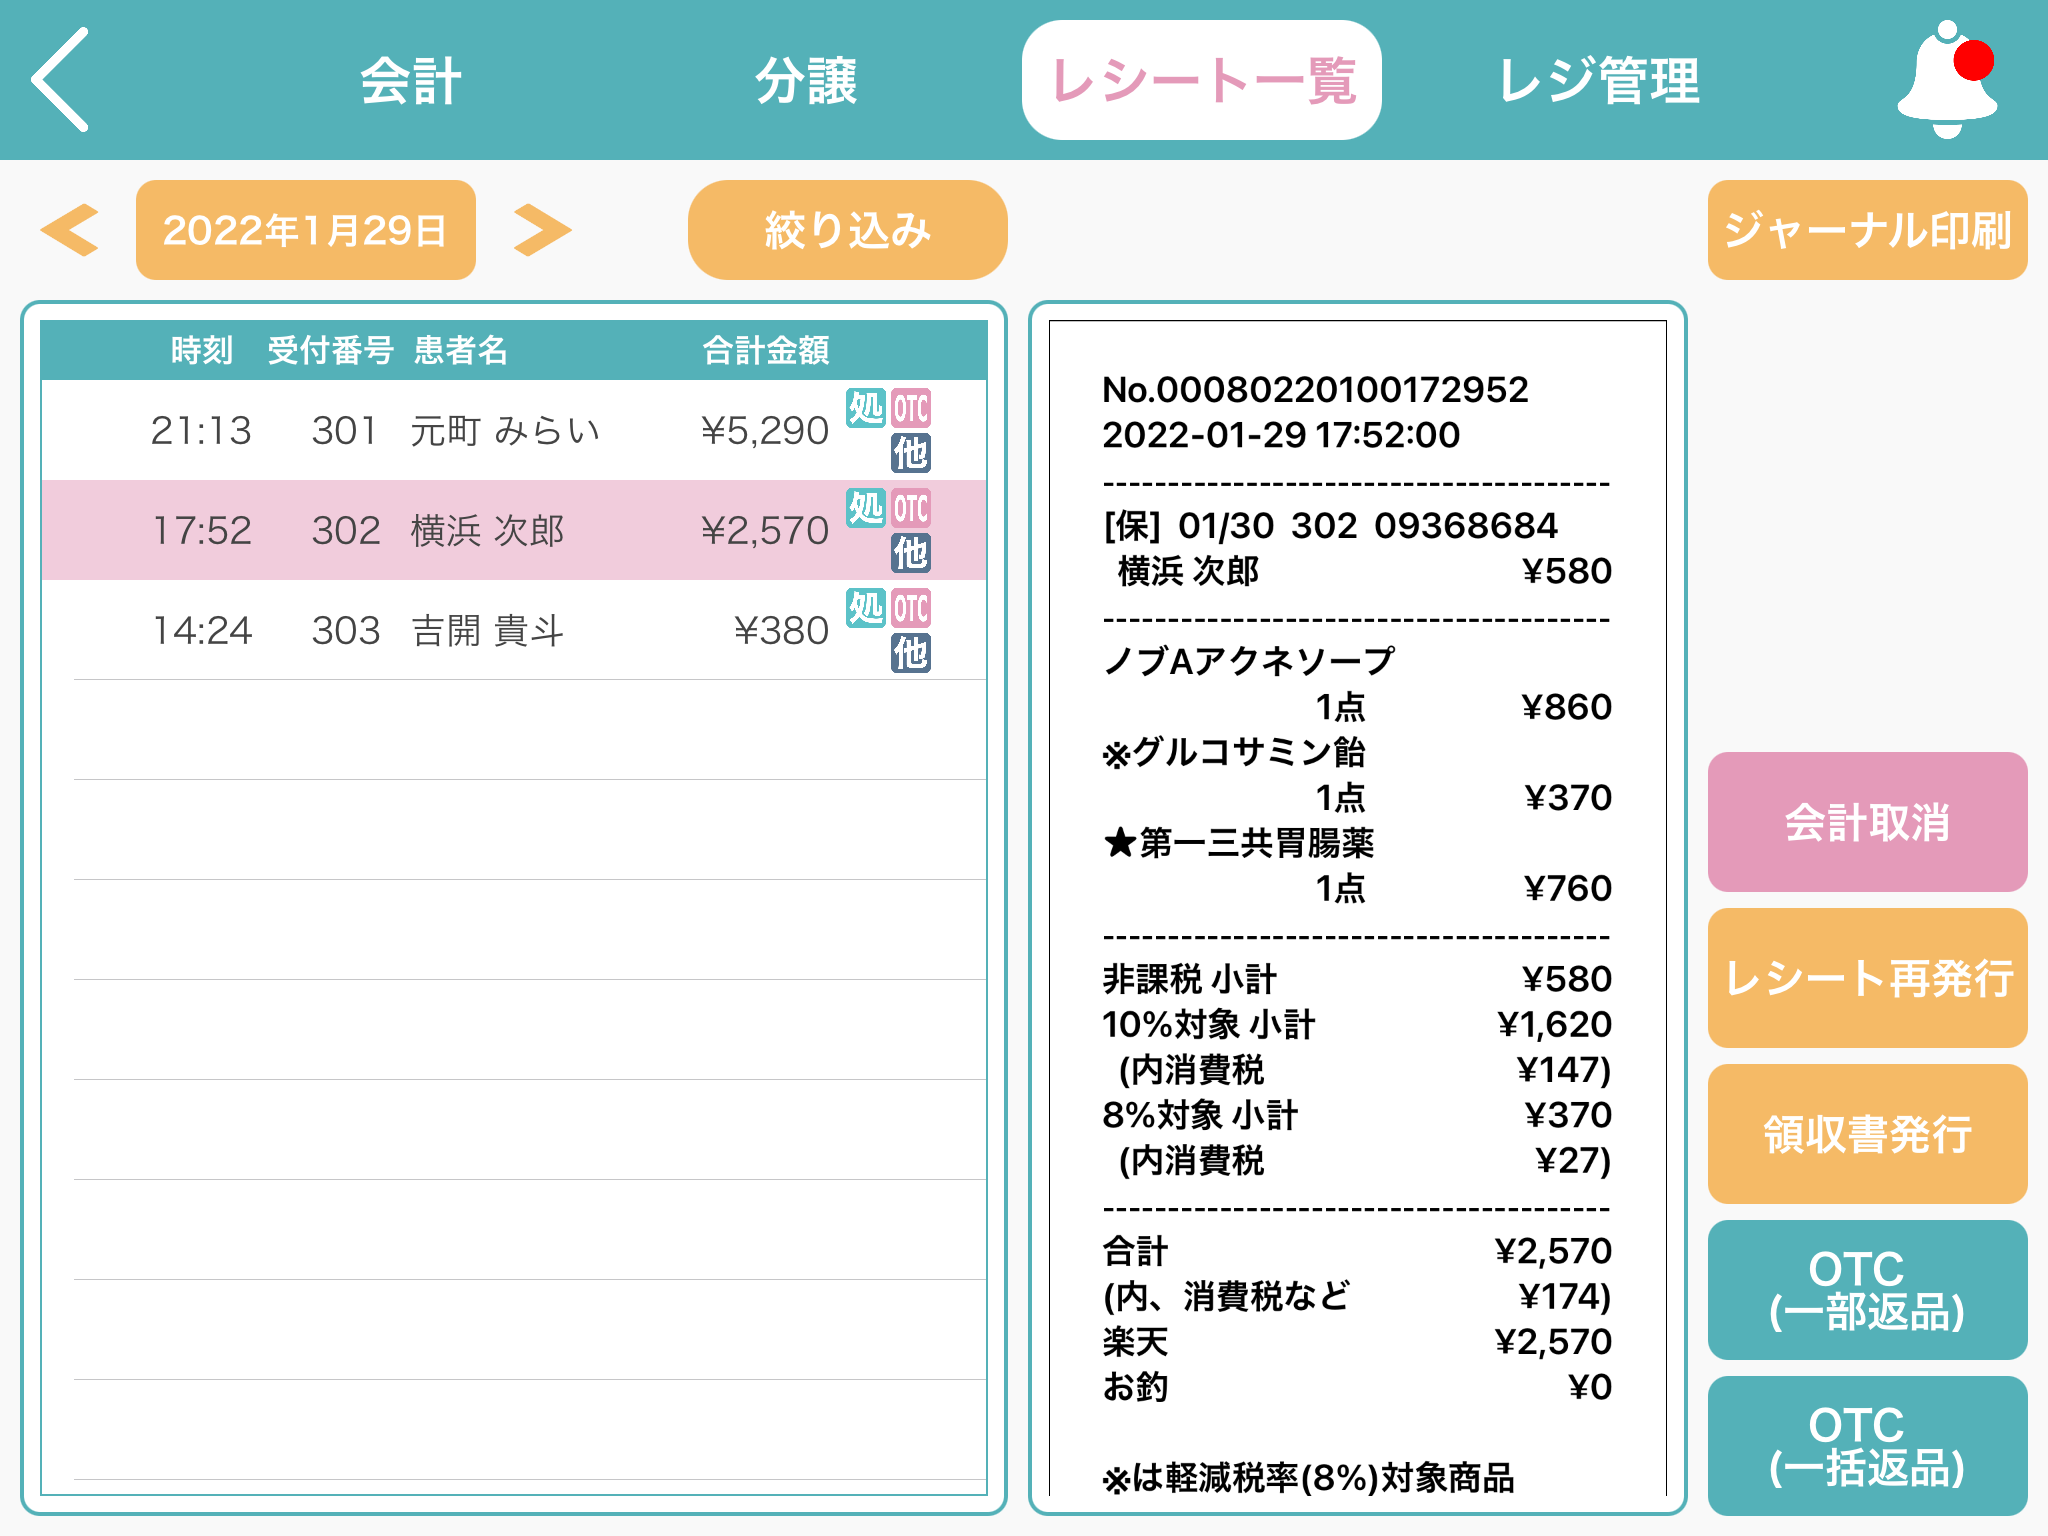Open the notification bell
The width and height of the screenshot is (2048, 1536).
(1947, 80)
